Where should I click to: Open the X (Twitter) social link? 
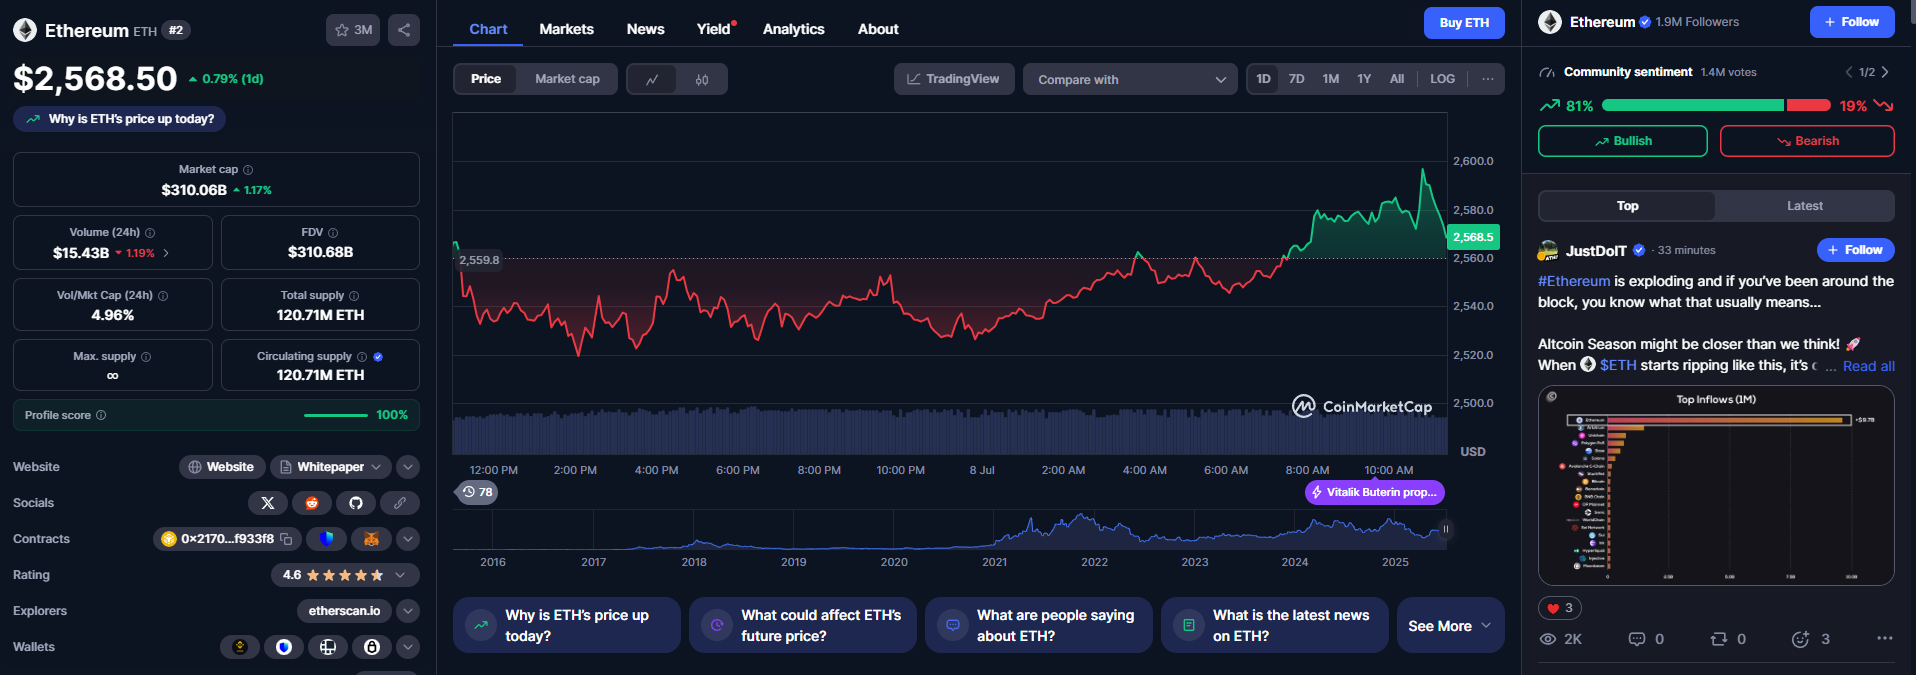pos(268,503)
